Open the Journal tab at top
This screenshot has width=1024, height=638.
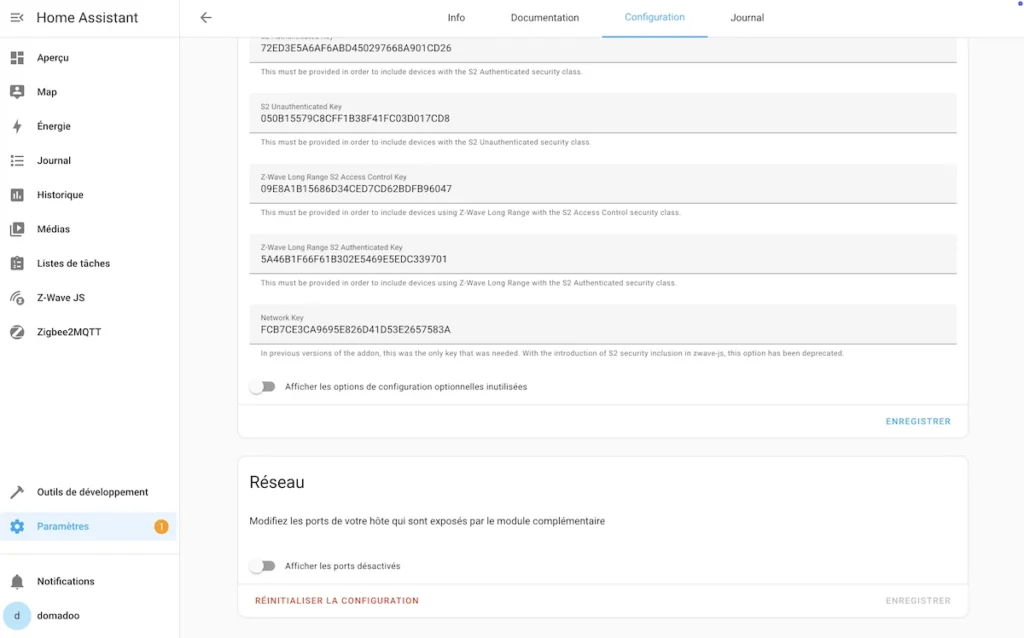point(747,18)
